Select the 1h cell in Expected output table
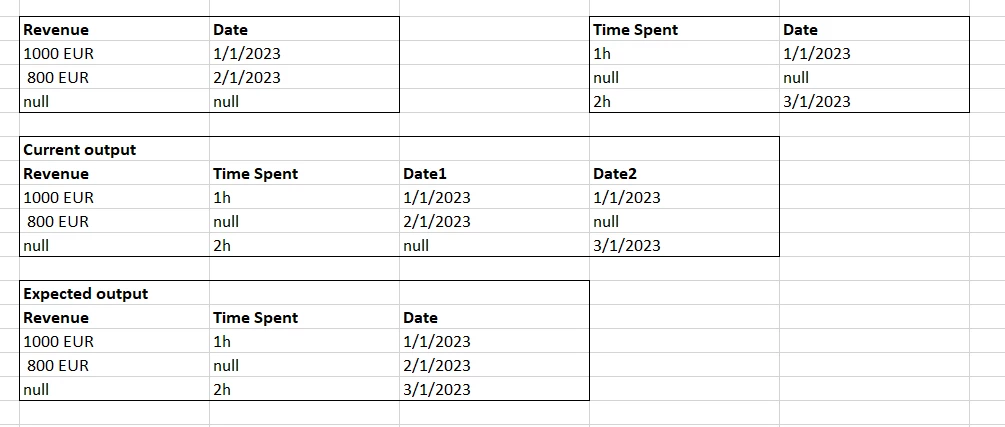This screenshot has width=1005, height=427. click(x=304, y=341)
